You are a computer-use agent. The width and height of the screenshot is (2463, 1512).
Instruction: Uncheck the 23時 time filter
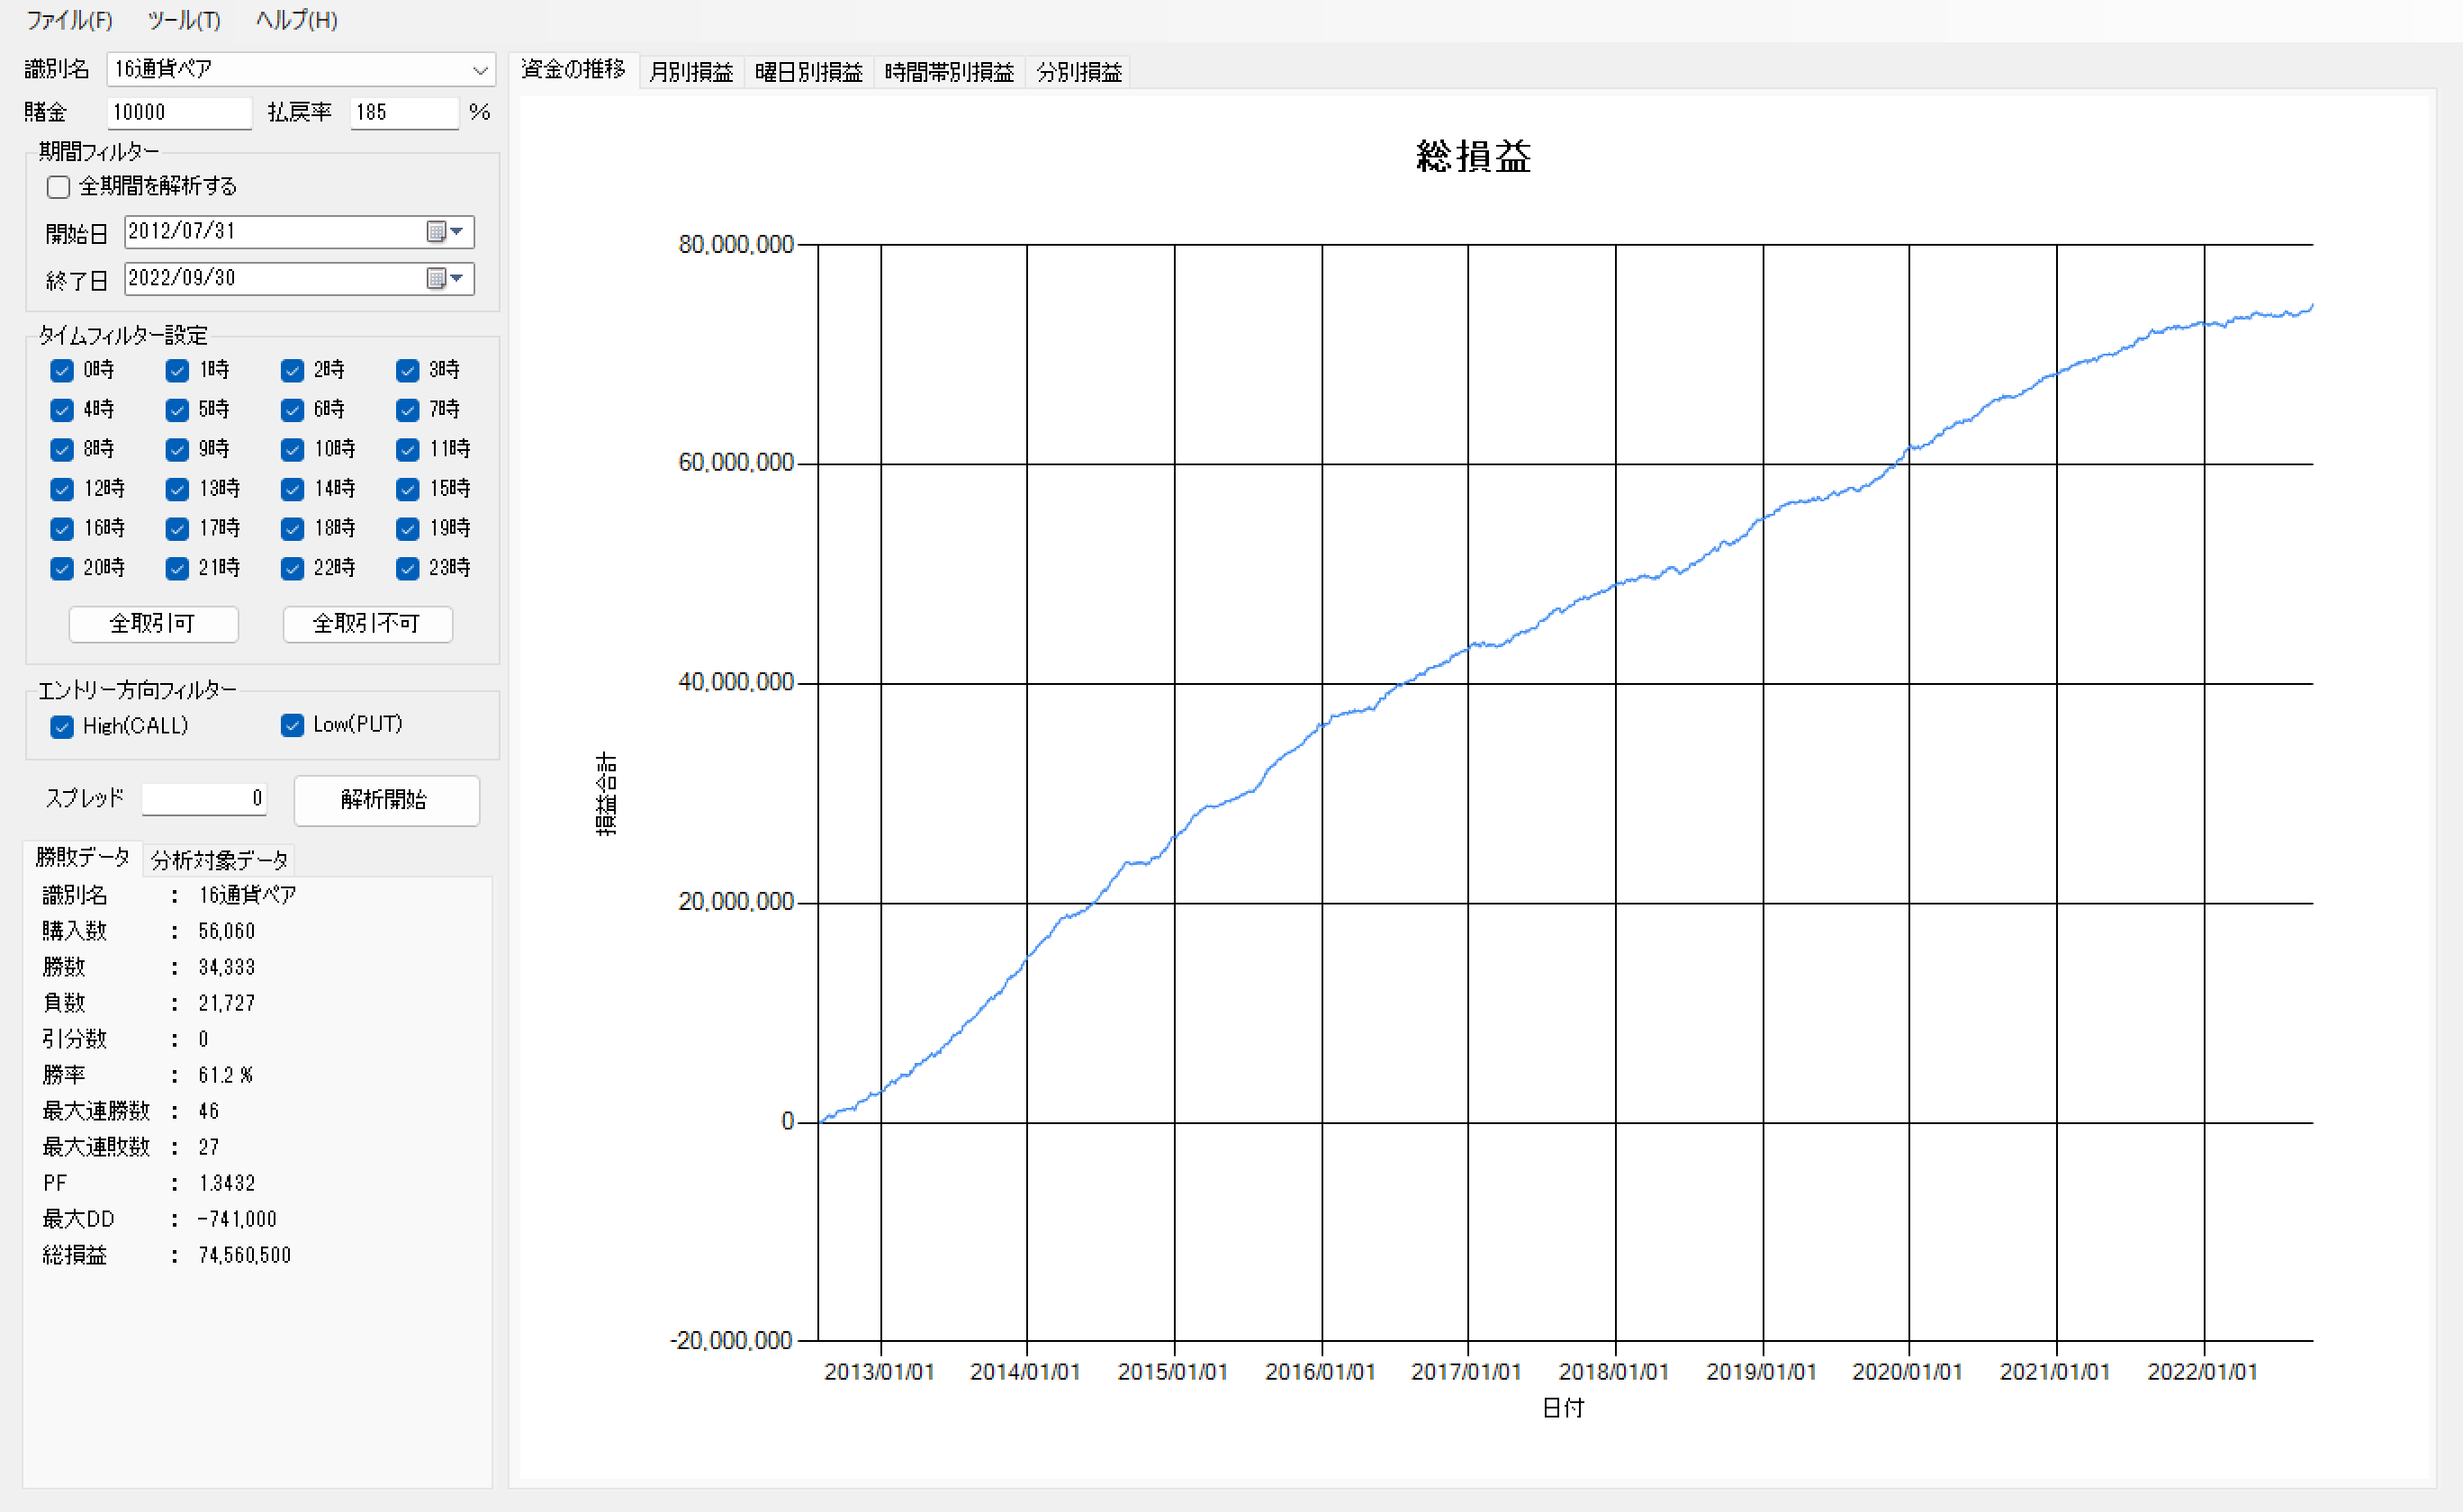(407, 569)
